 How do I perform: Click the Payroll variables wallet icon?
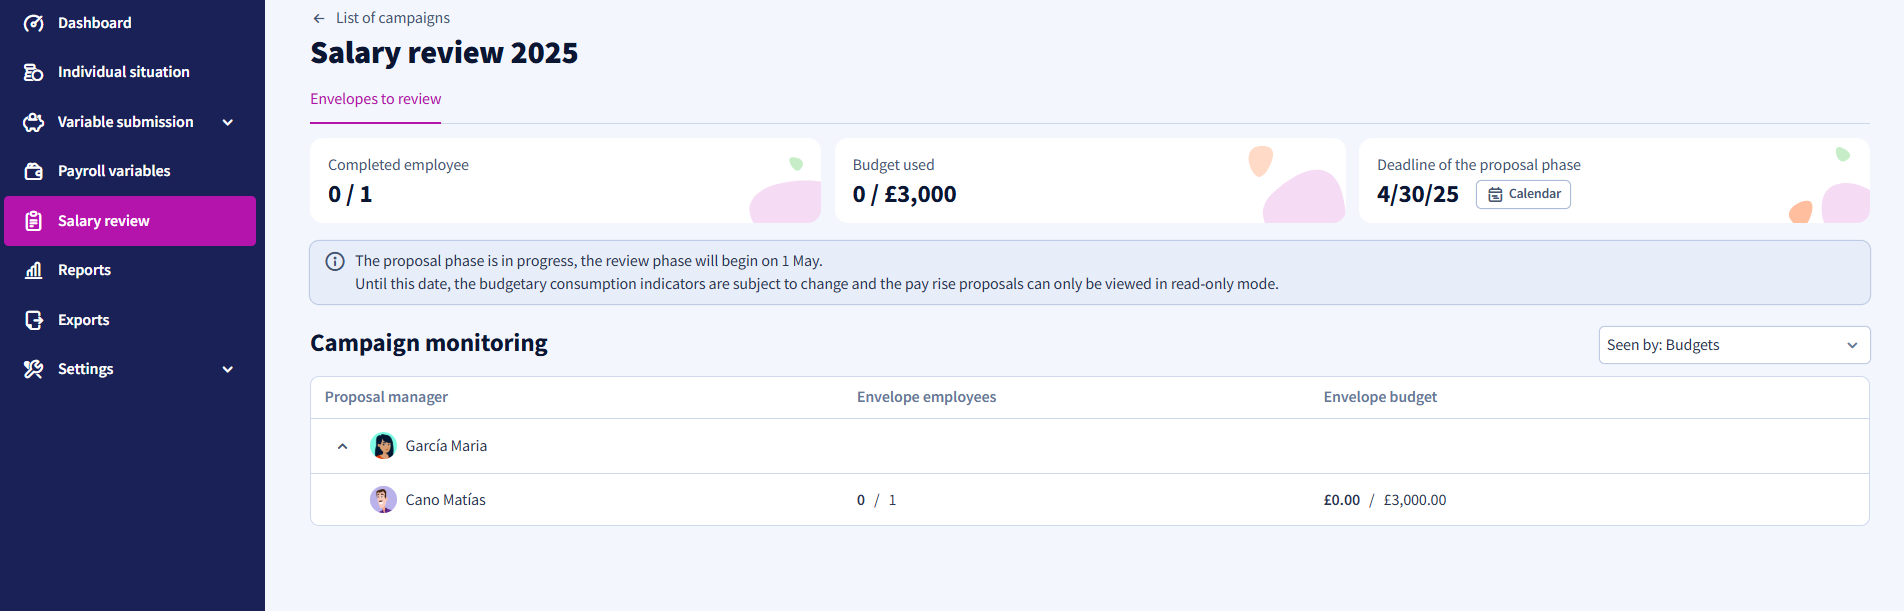(x=34, y=171)
